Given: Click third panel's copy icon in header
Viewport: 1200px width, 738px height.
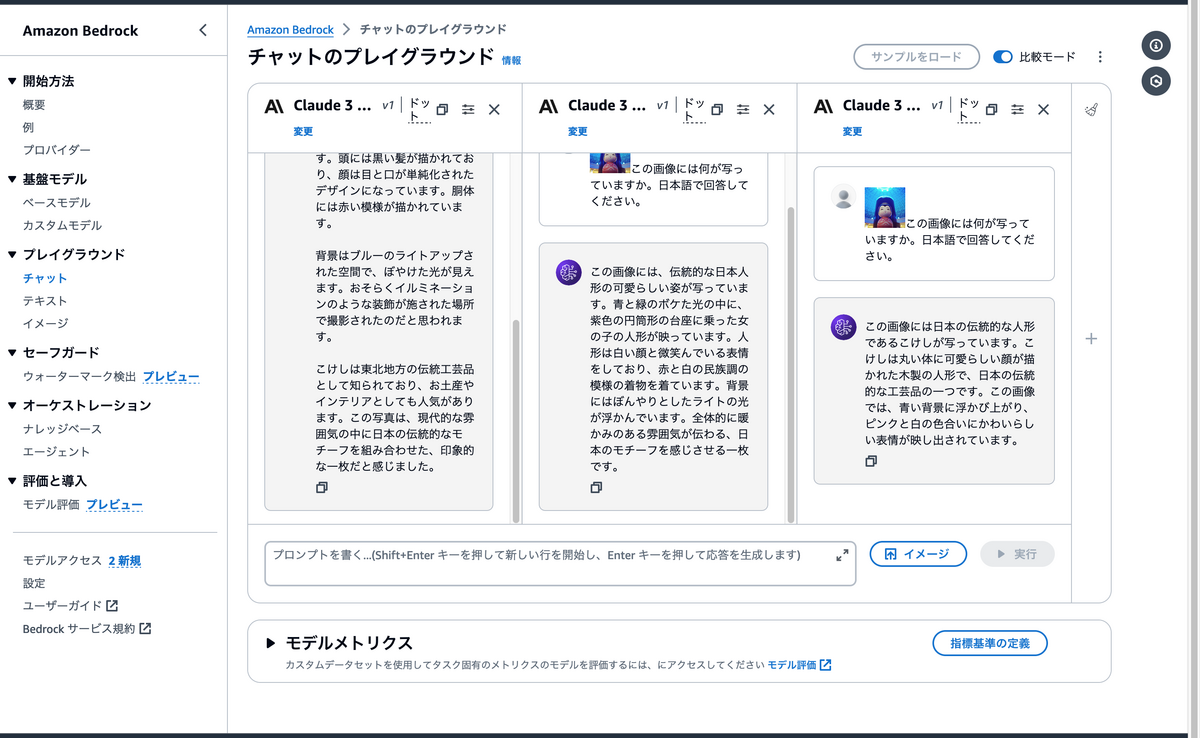Looking at the screenshot, I should 992,110.
